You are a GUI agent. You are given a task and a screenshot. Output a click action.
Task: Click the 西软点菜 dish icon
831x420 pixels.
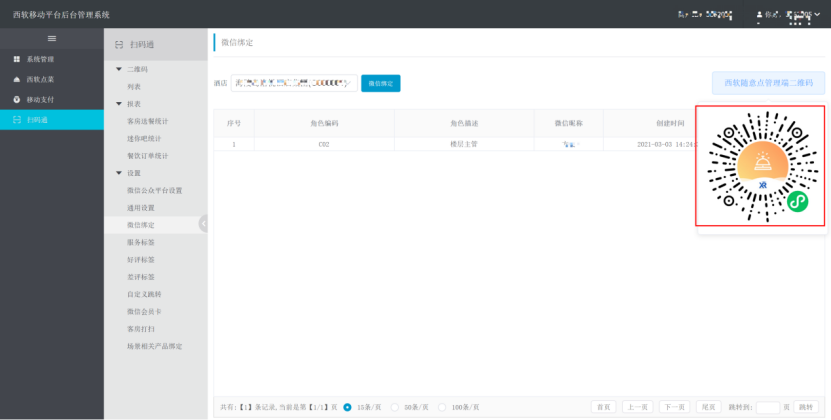click(x=16, y=80)
